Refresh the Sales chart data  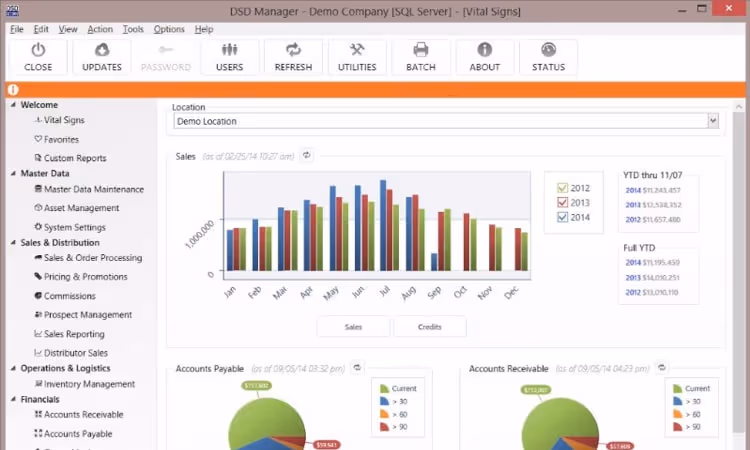[307, 155]
